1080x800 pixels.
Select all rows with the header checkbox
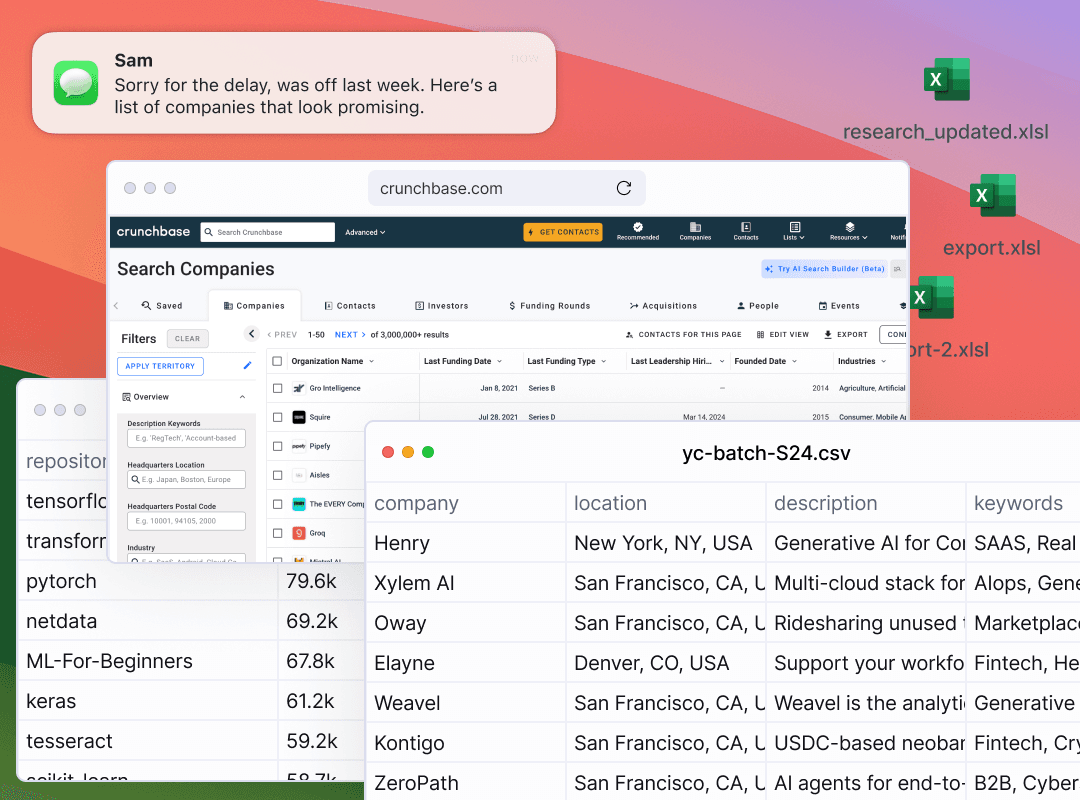pos(278,360)
